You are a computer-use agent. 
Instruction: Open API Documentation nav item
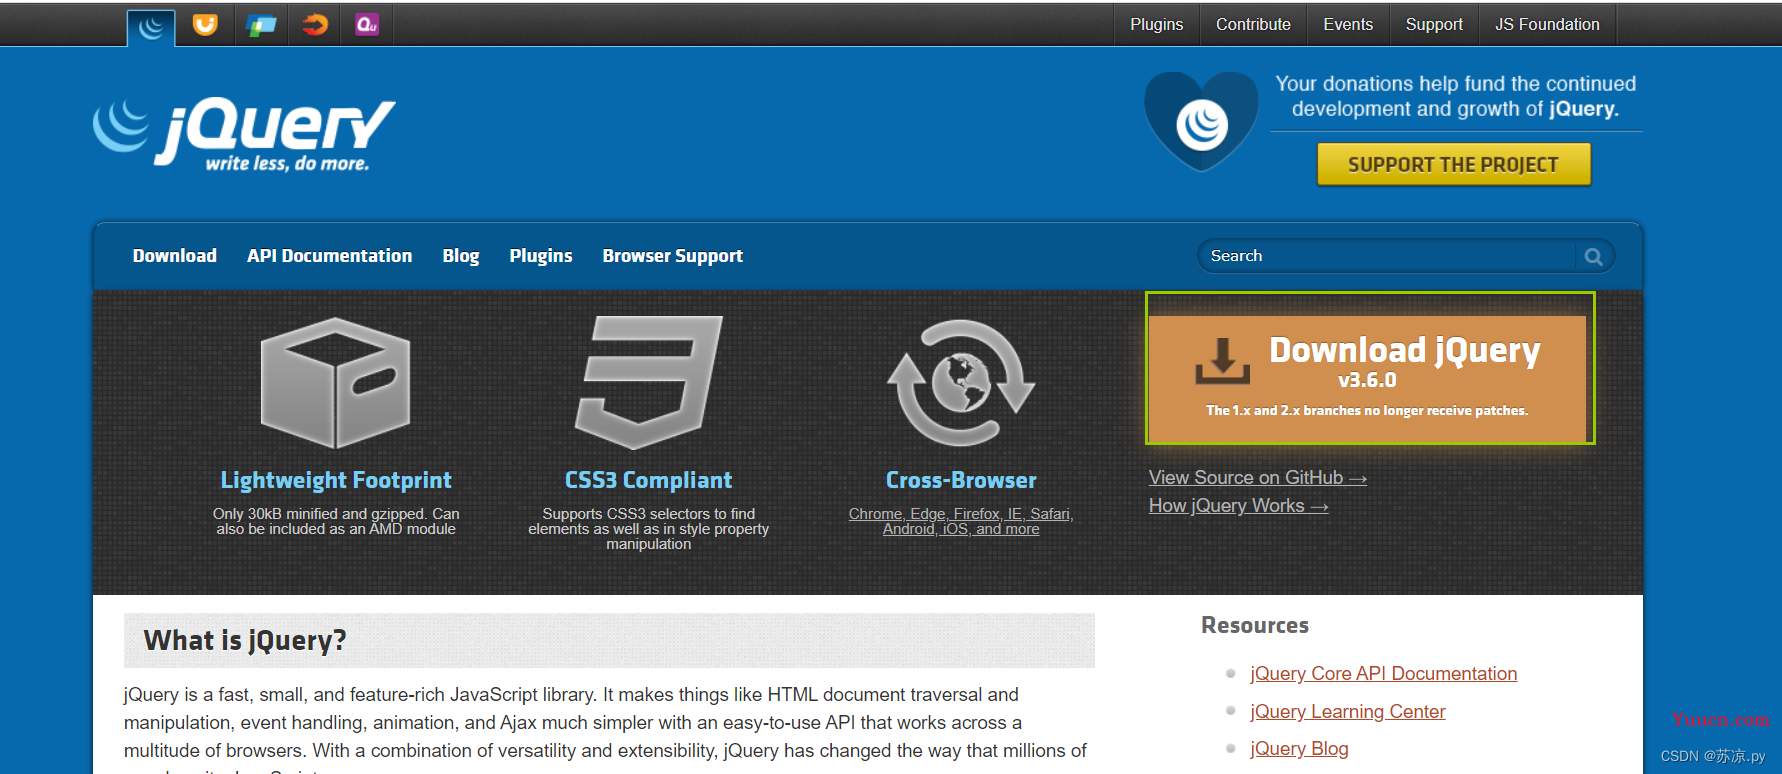330,256
